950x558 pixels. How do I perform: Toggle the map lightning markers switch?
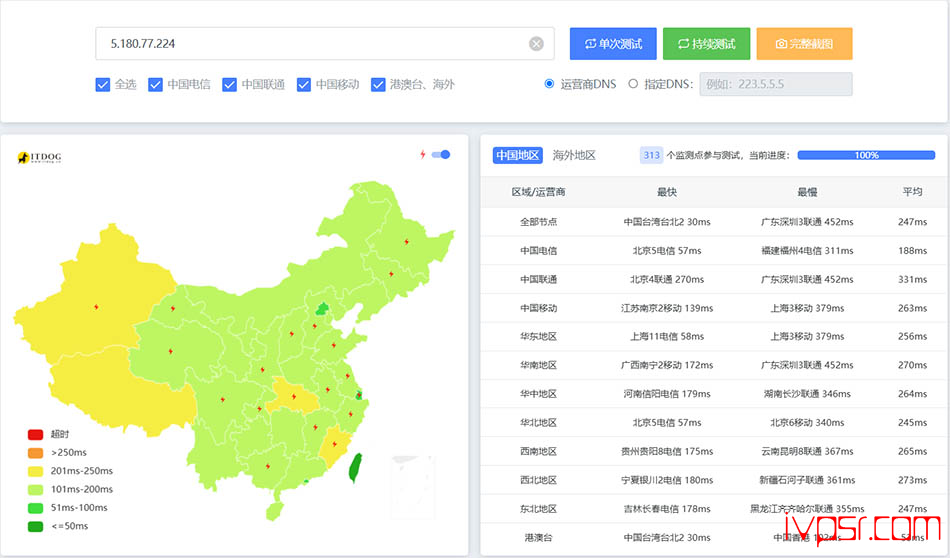(x=441, y=154)
